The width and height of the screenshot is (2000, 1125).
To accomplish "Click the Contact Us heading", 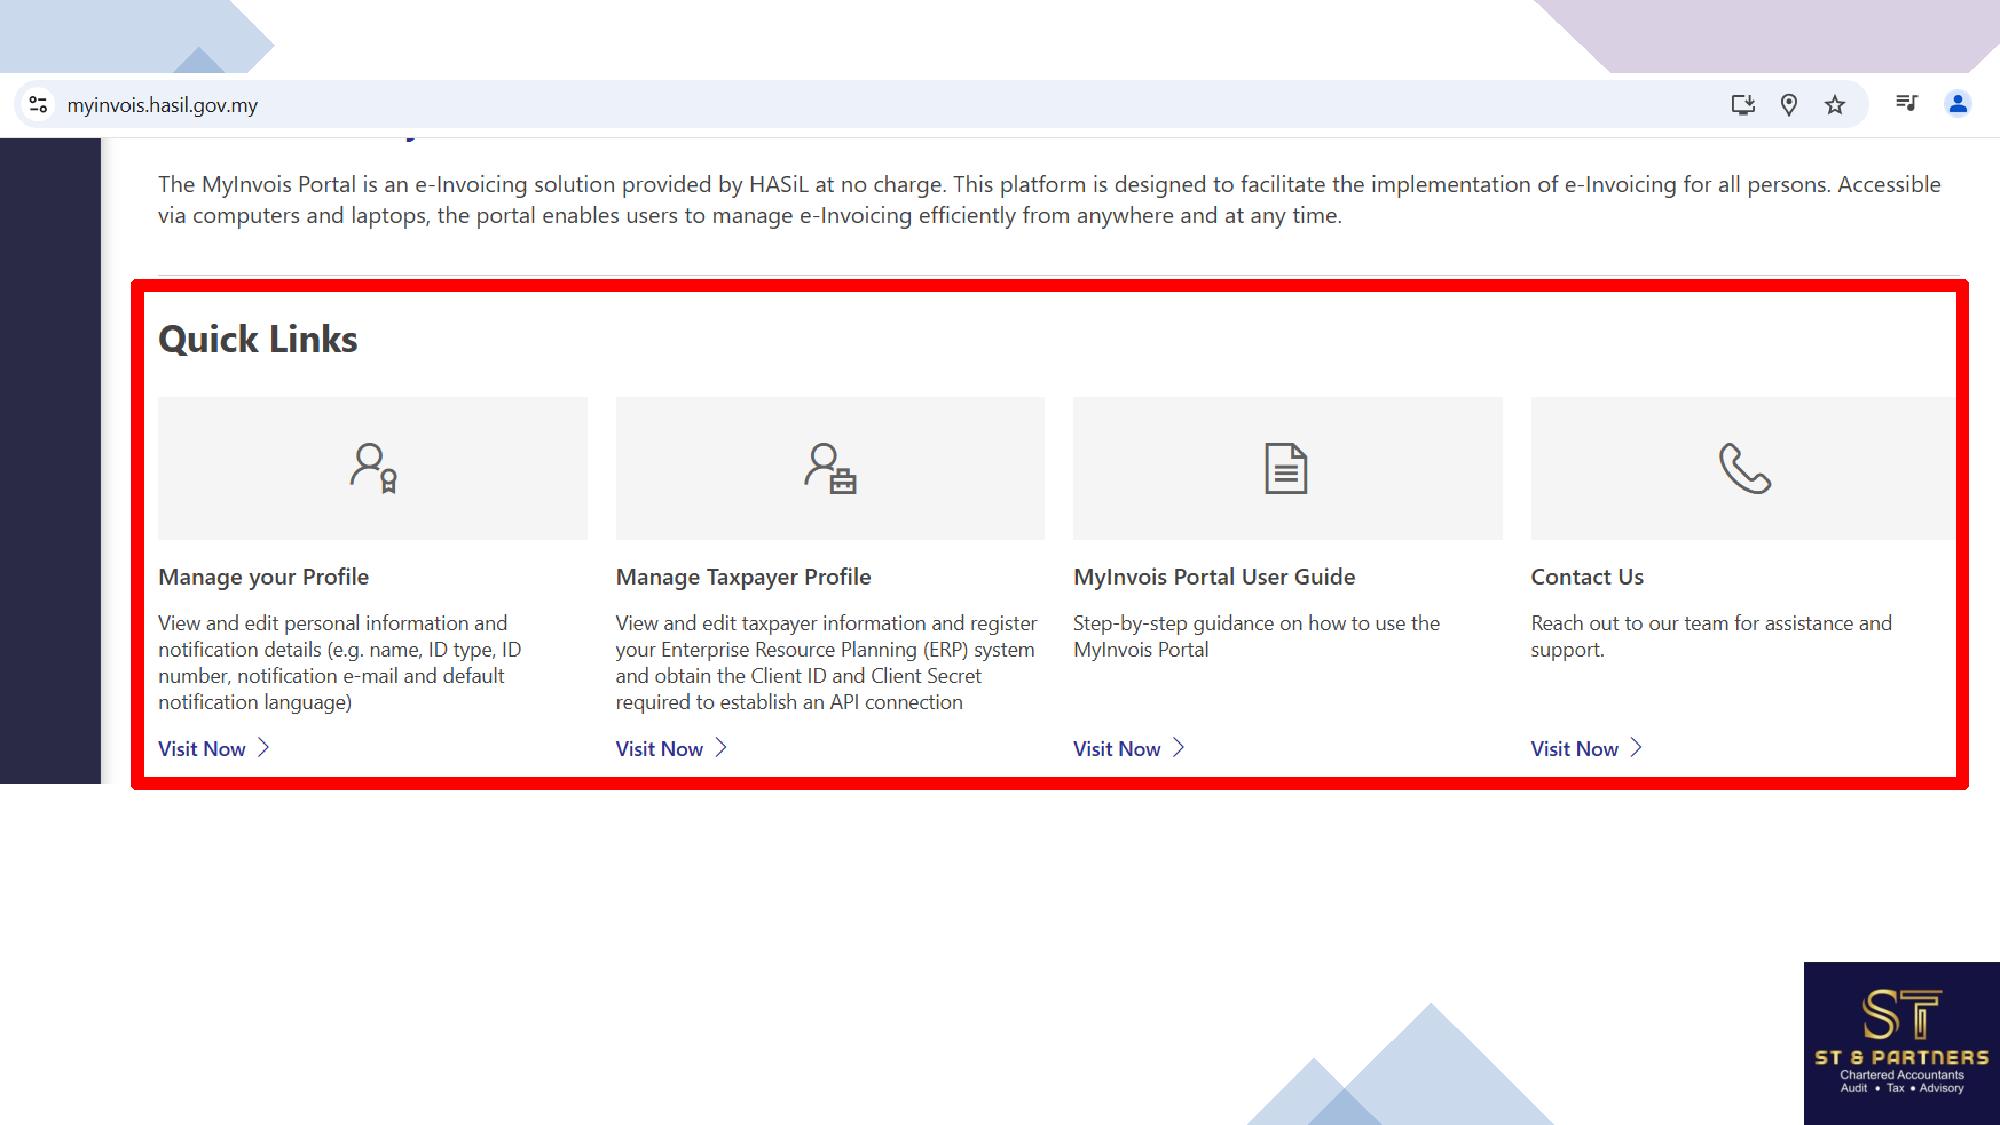I will click(x=1587, y=577).
